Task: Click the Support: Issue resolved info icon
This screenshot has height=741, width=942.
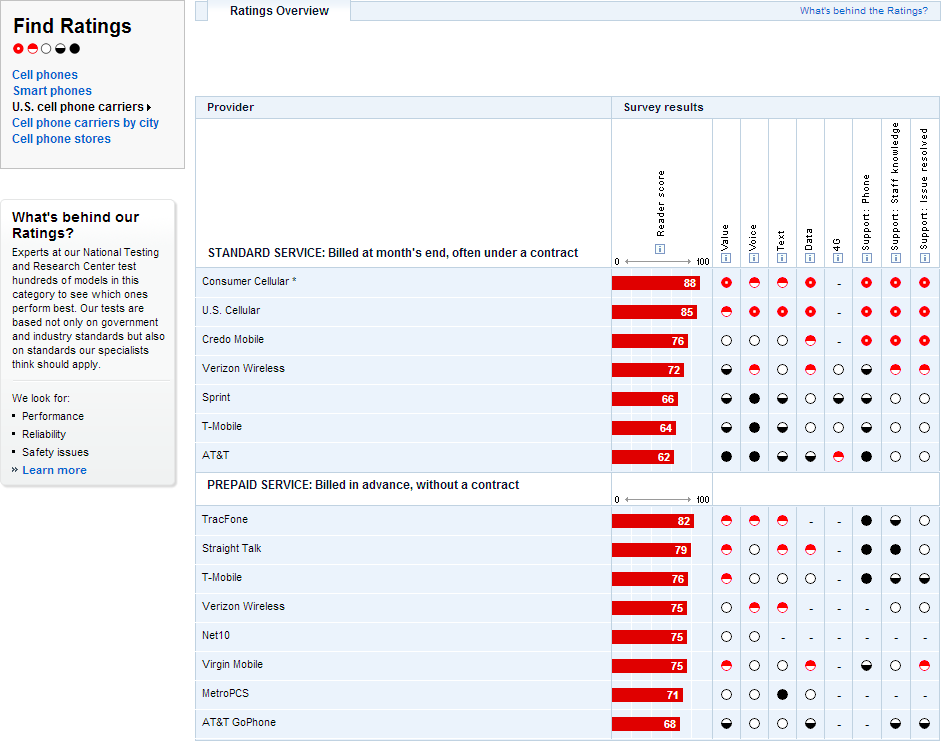Action: 924,258
